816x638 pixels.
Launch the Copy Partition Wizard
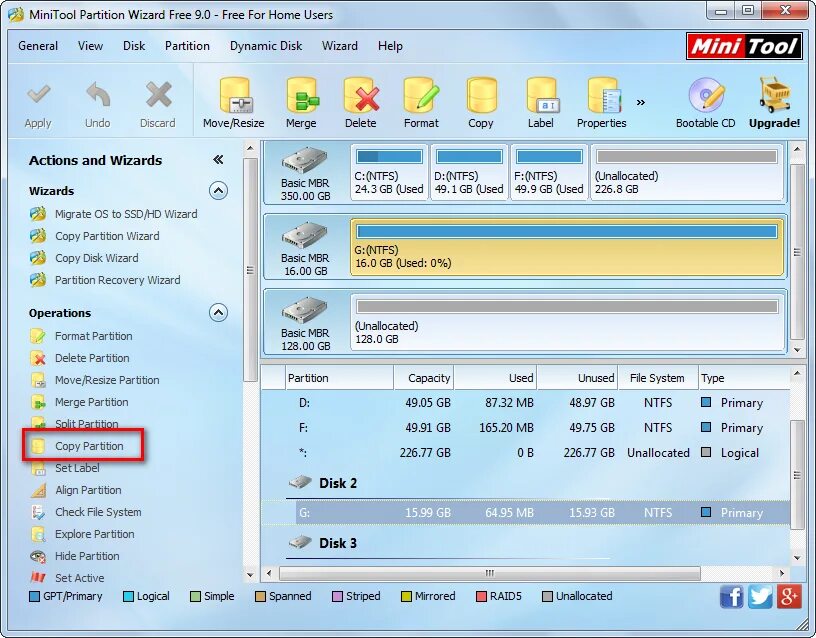(x=107, y=236)
